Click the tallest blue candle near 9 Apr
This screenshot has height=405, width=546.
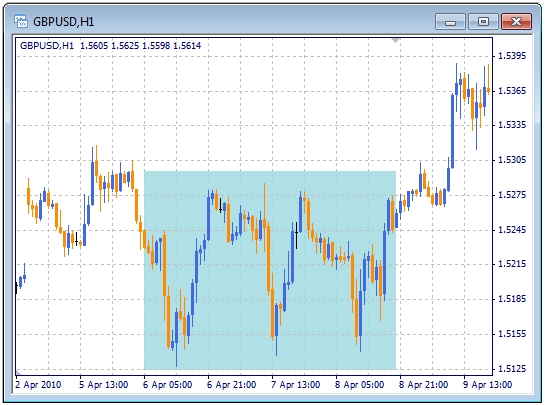coord(452,131)
